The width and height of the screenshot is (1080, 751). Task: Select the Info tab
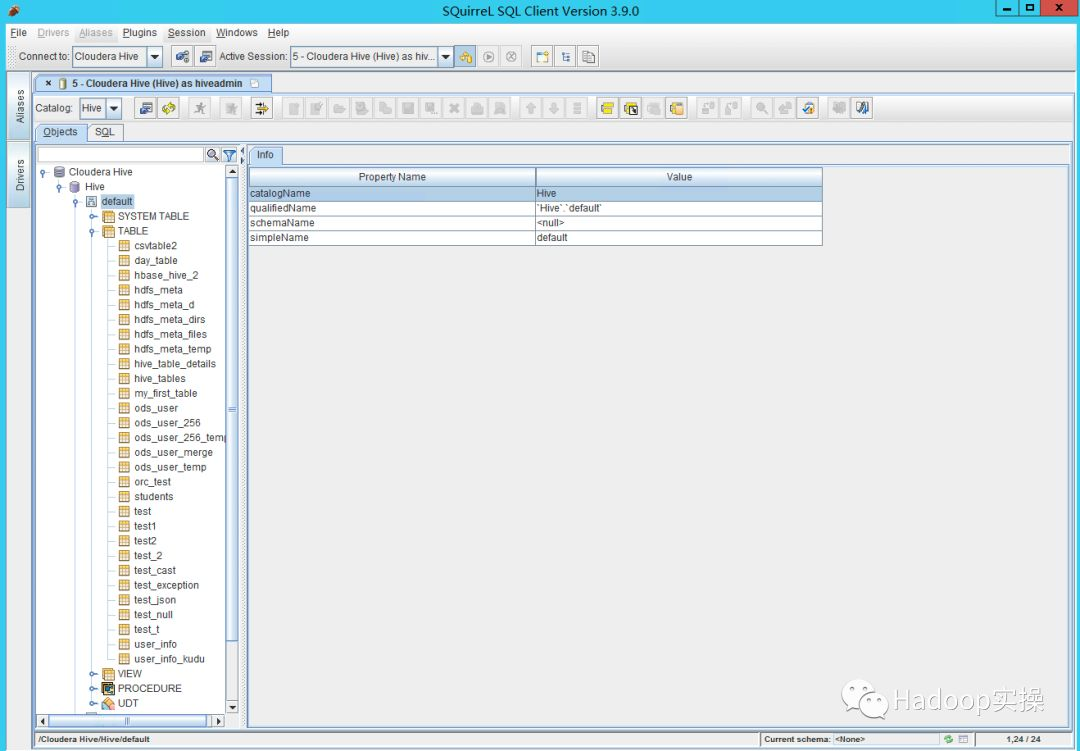[x=265, y=155]
